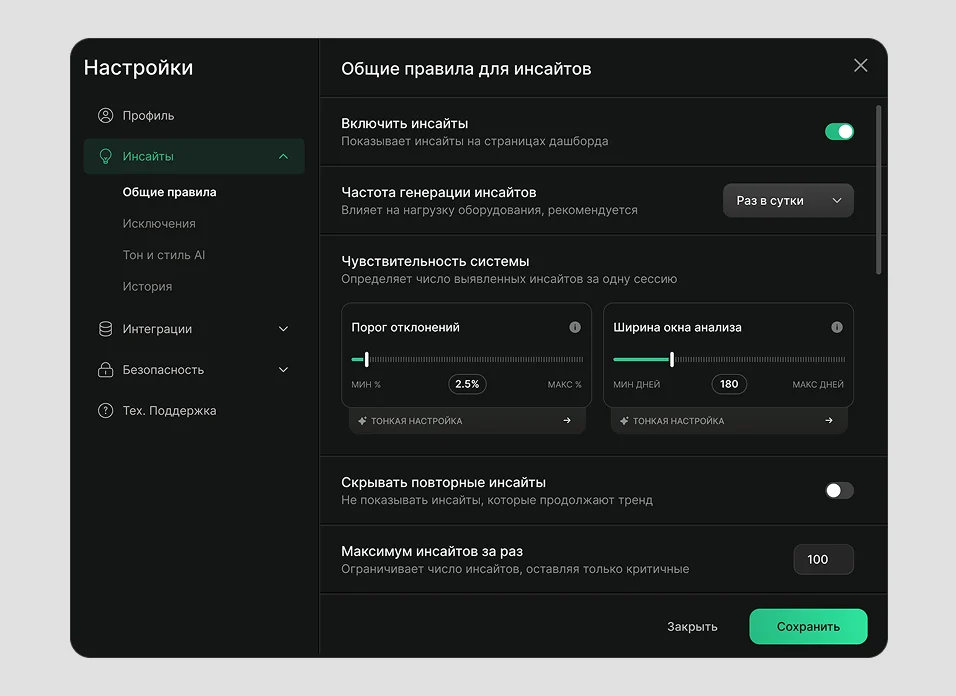Disable the Включить инсайты toggle
The width and height of the screenshot is (956, 696).
[839, 132]
